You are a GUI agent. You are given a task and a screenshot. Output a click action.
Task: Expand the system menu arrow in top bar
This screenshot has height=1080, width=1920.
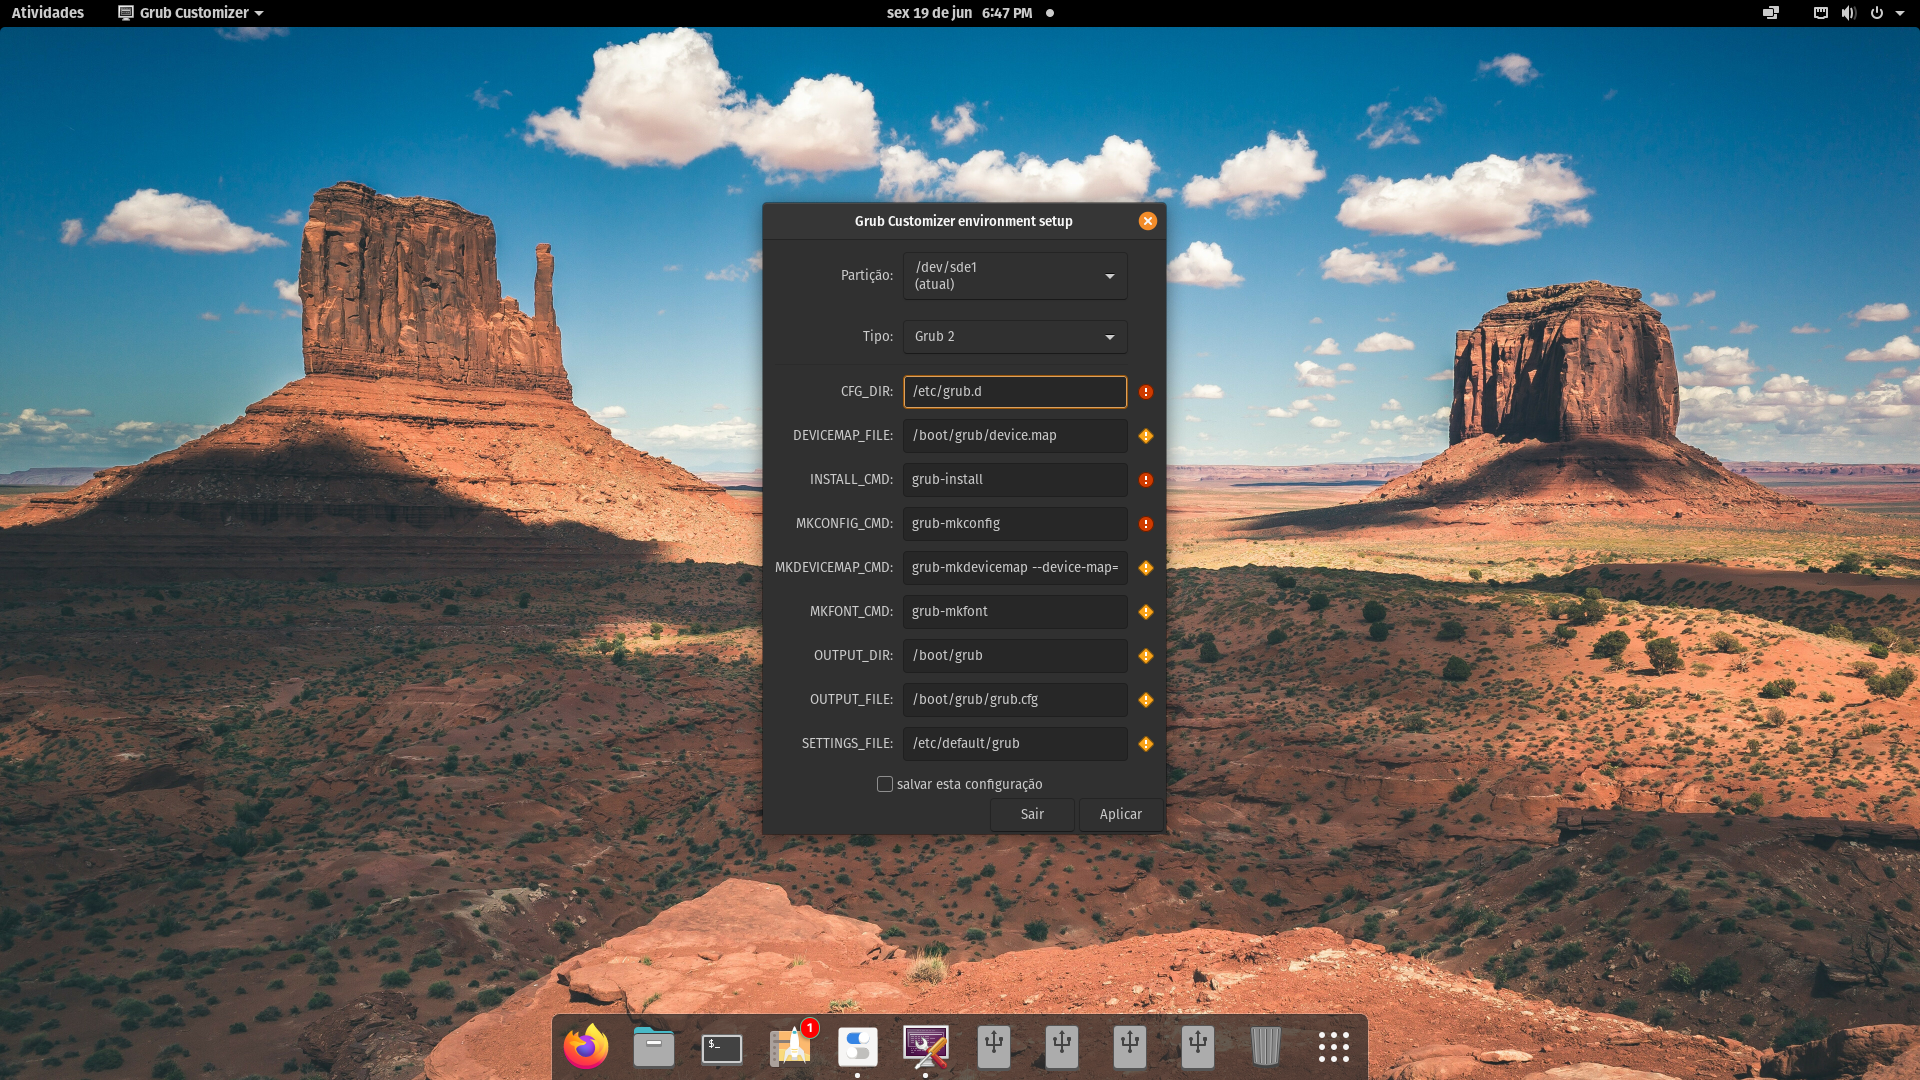click(x=1900, y=13)
